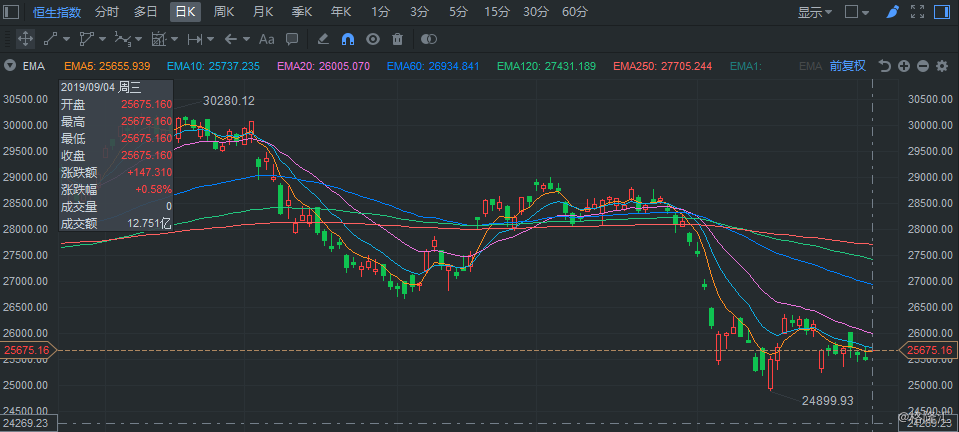Expand the 显示 display dropdown
This screenshot has width=959, height=432.
pos(815,12)
